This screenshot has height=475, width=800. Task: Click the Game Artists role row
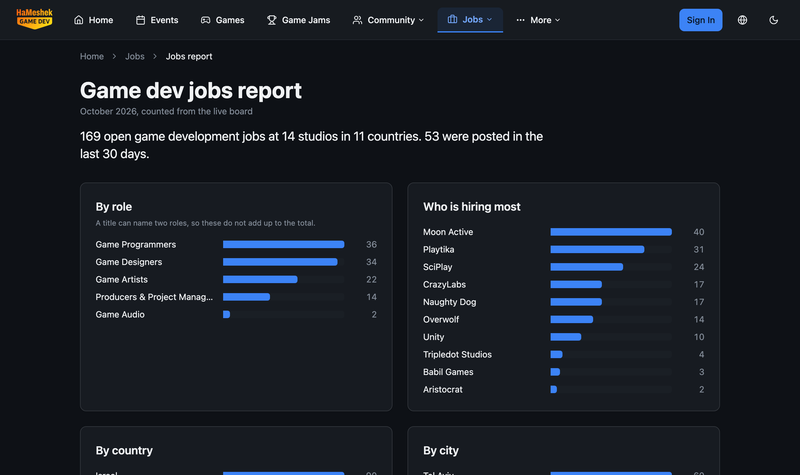coord(236,279)
